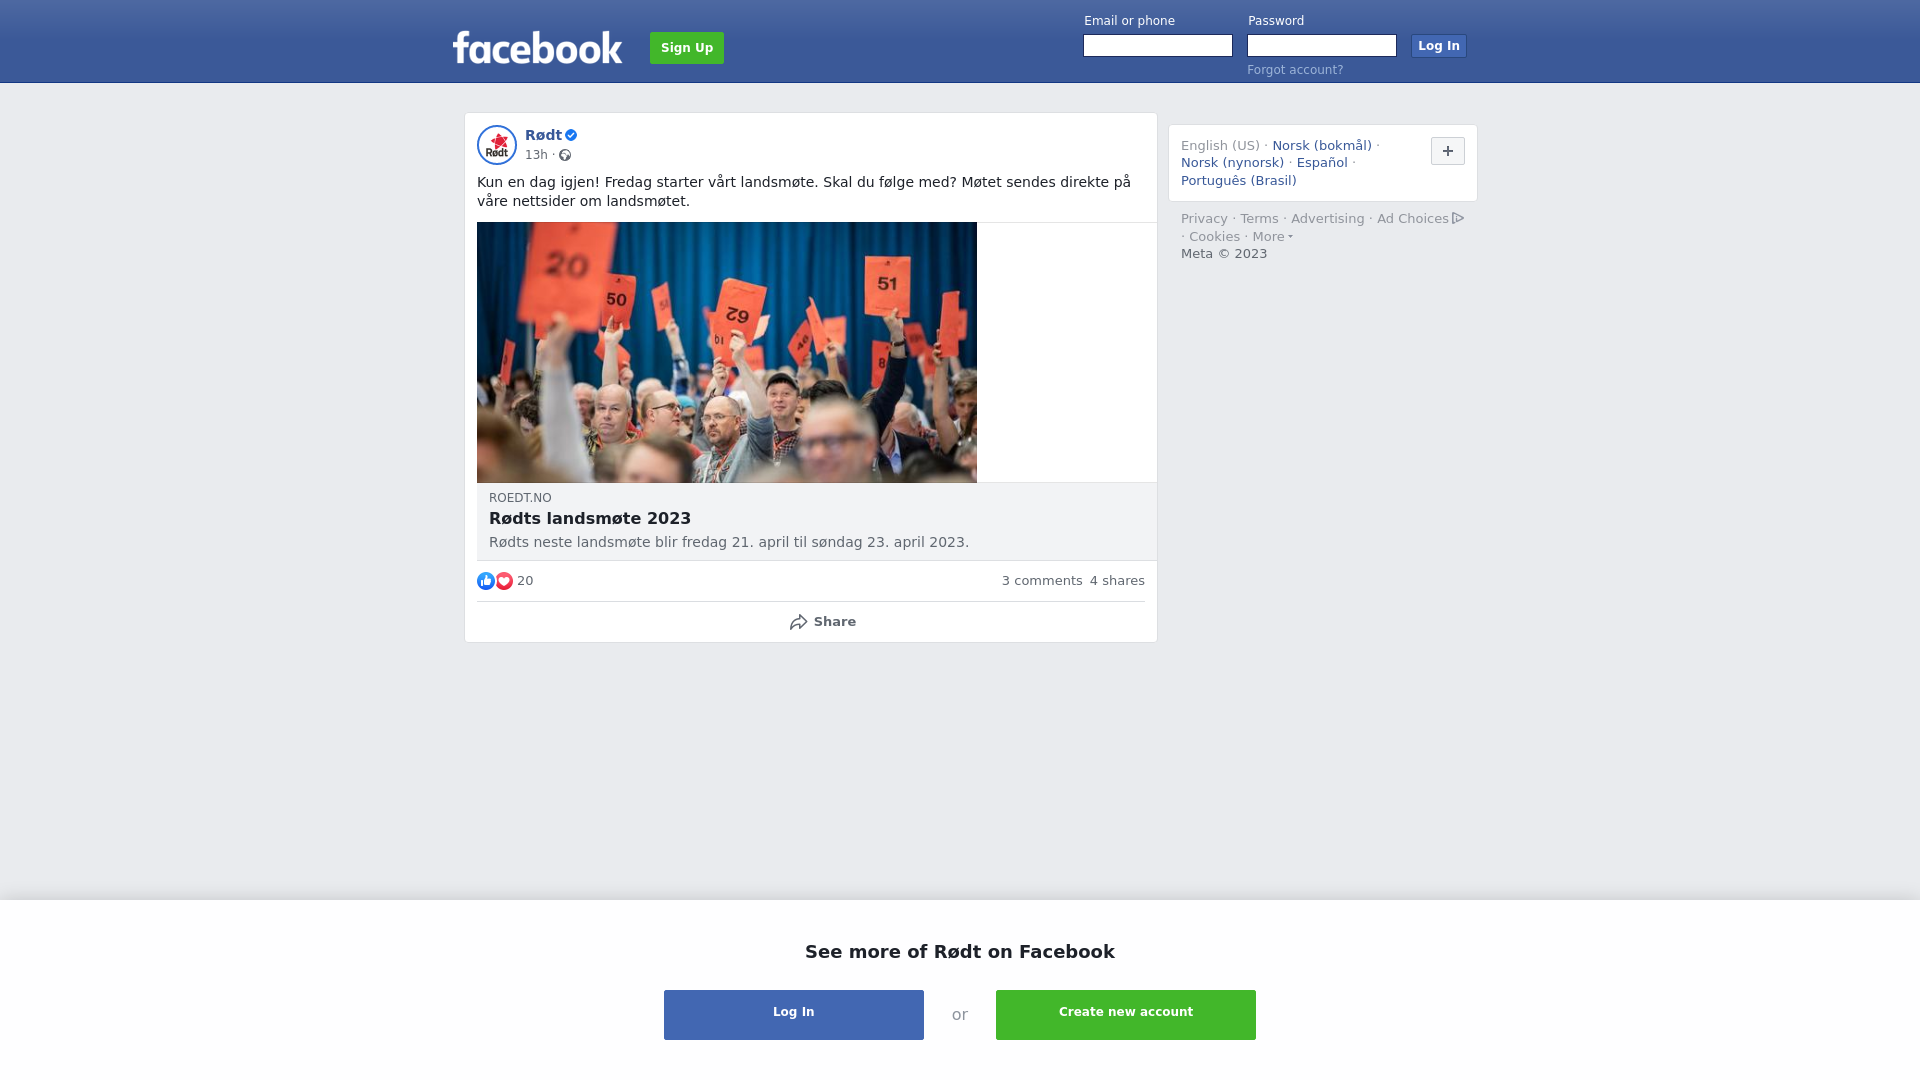Click the like reaction icon
The height and width of the screenshot is (1080, 1920).
(486, 581)
